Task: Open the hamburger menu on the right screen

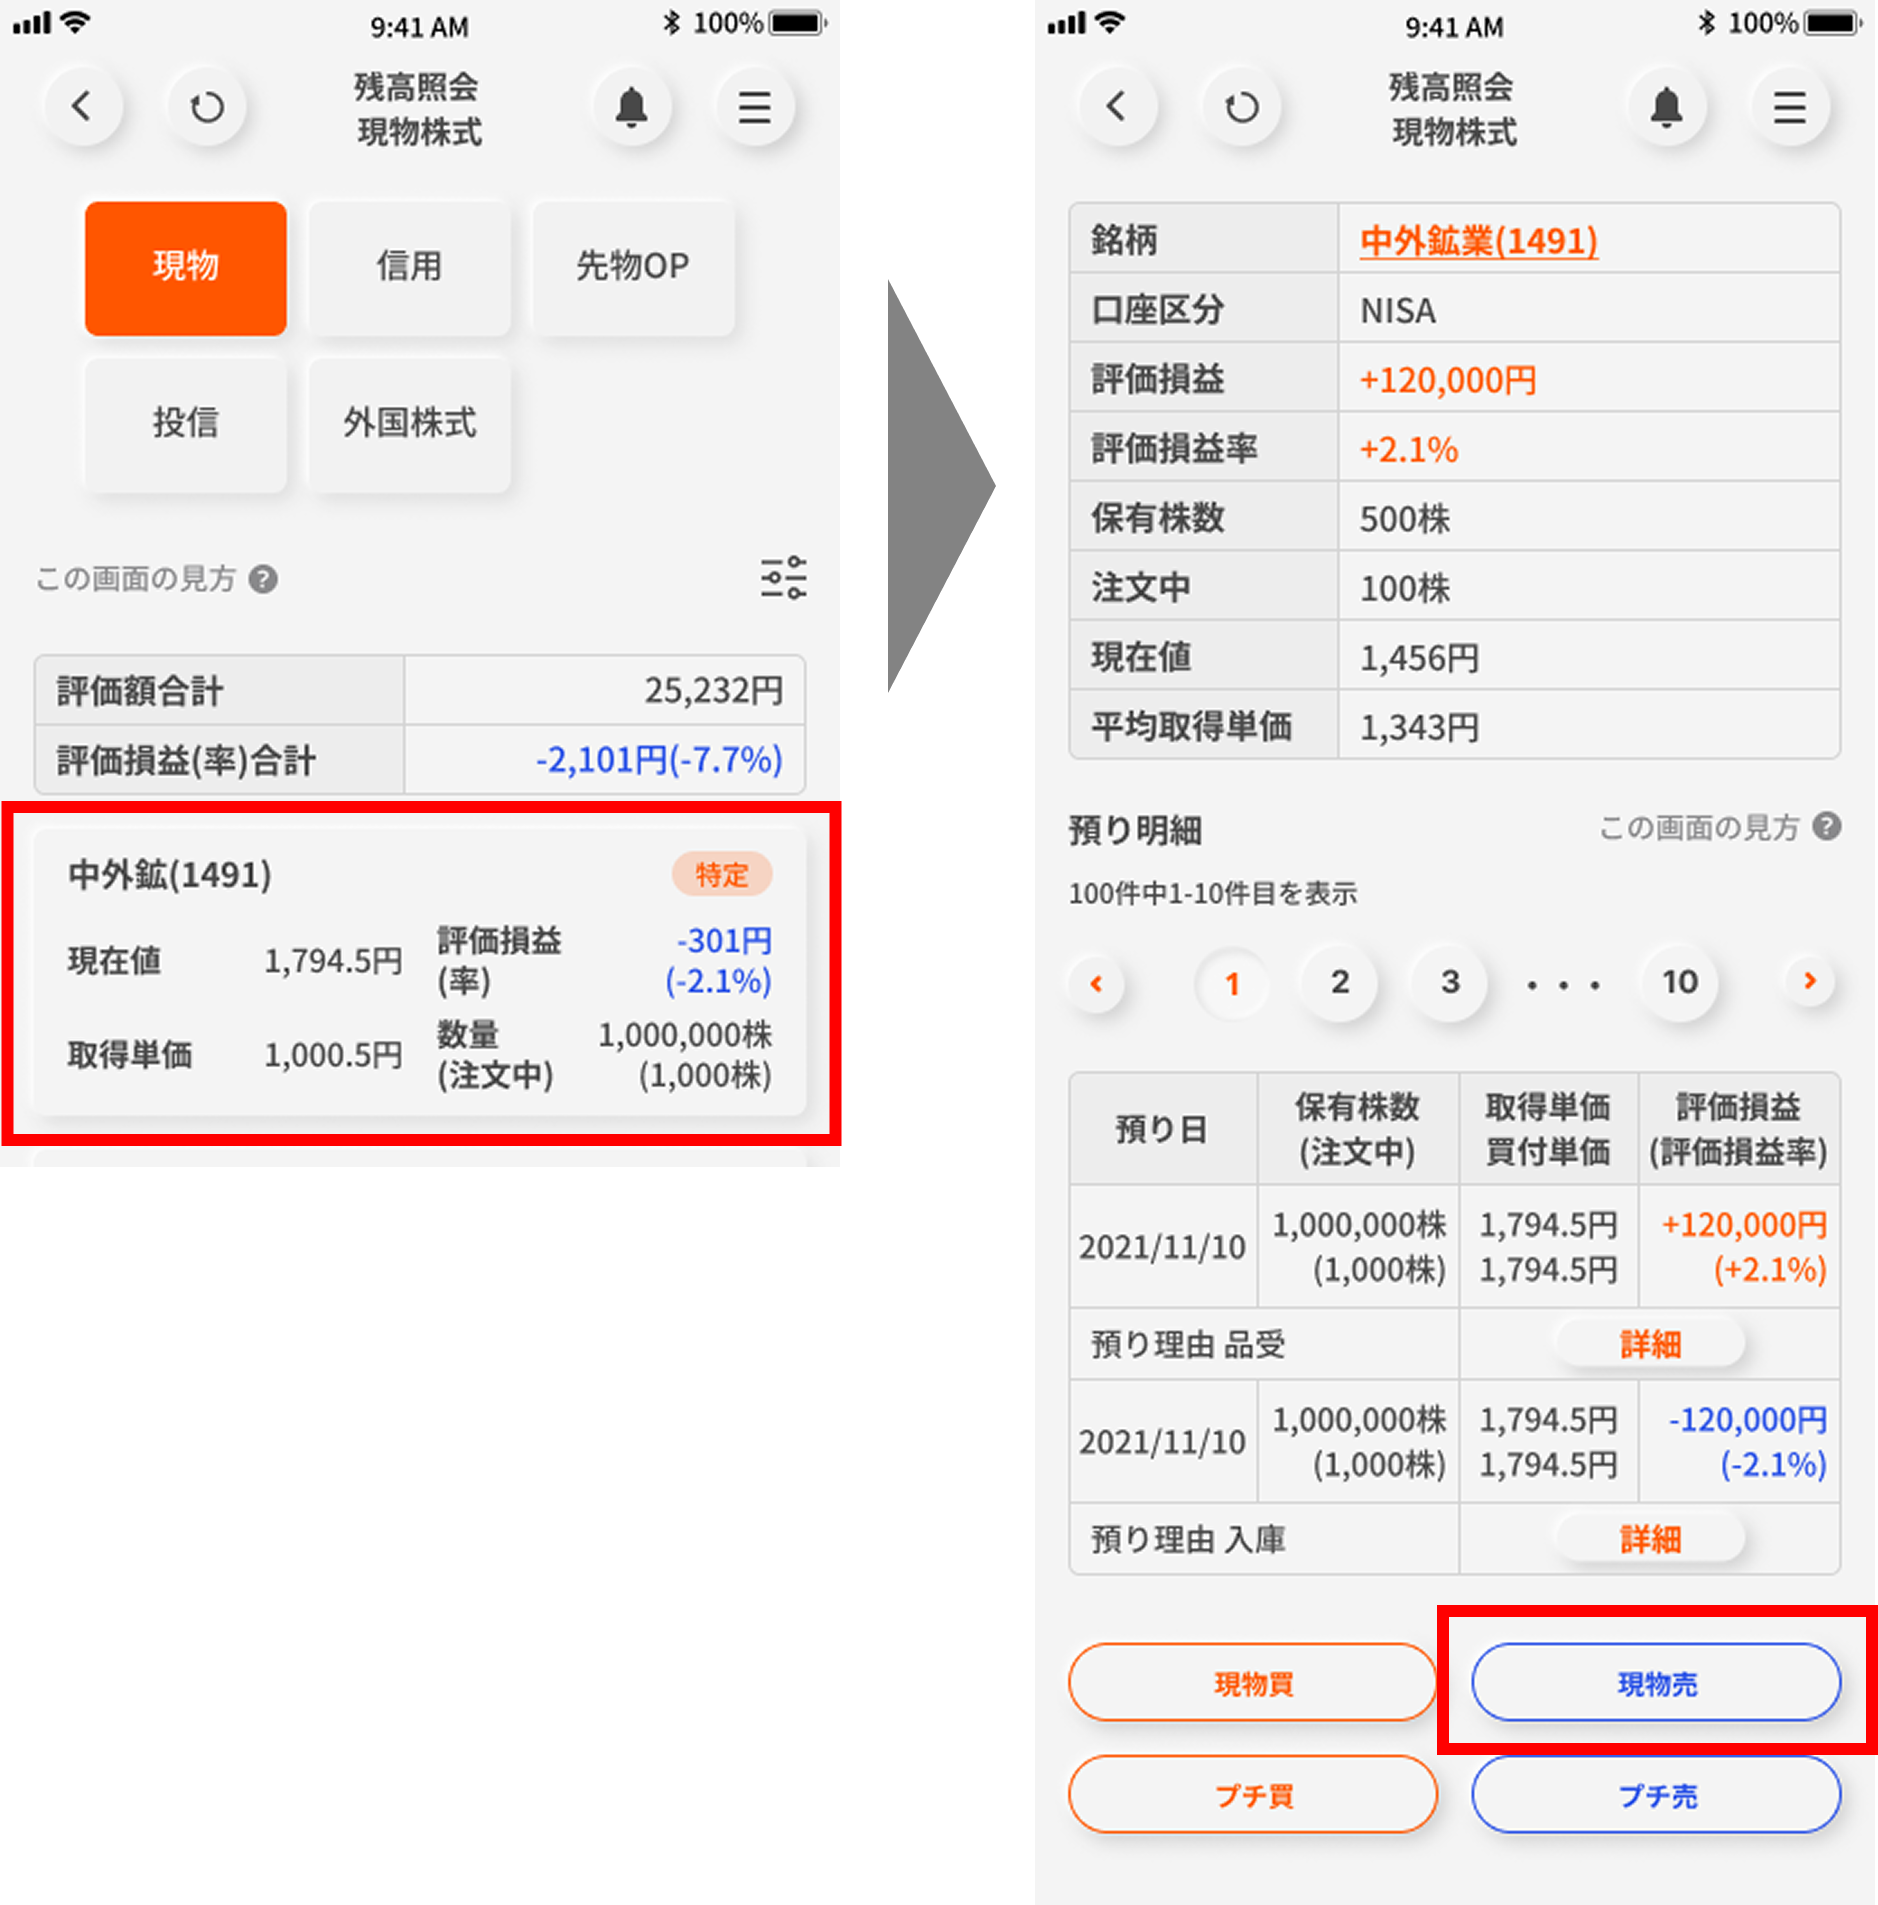Action: click(x=1789, y=106)
